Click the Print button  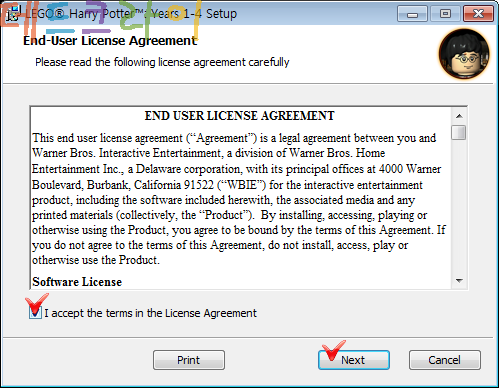pos(189,360)
